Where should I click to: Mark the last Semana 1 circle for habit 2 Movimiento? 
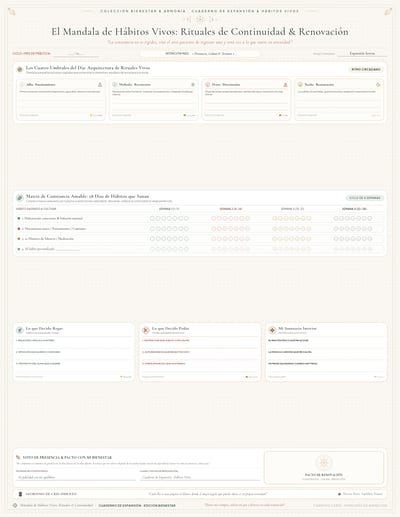pyautogui.click(x=186, y=229)
